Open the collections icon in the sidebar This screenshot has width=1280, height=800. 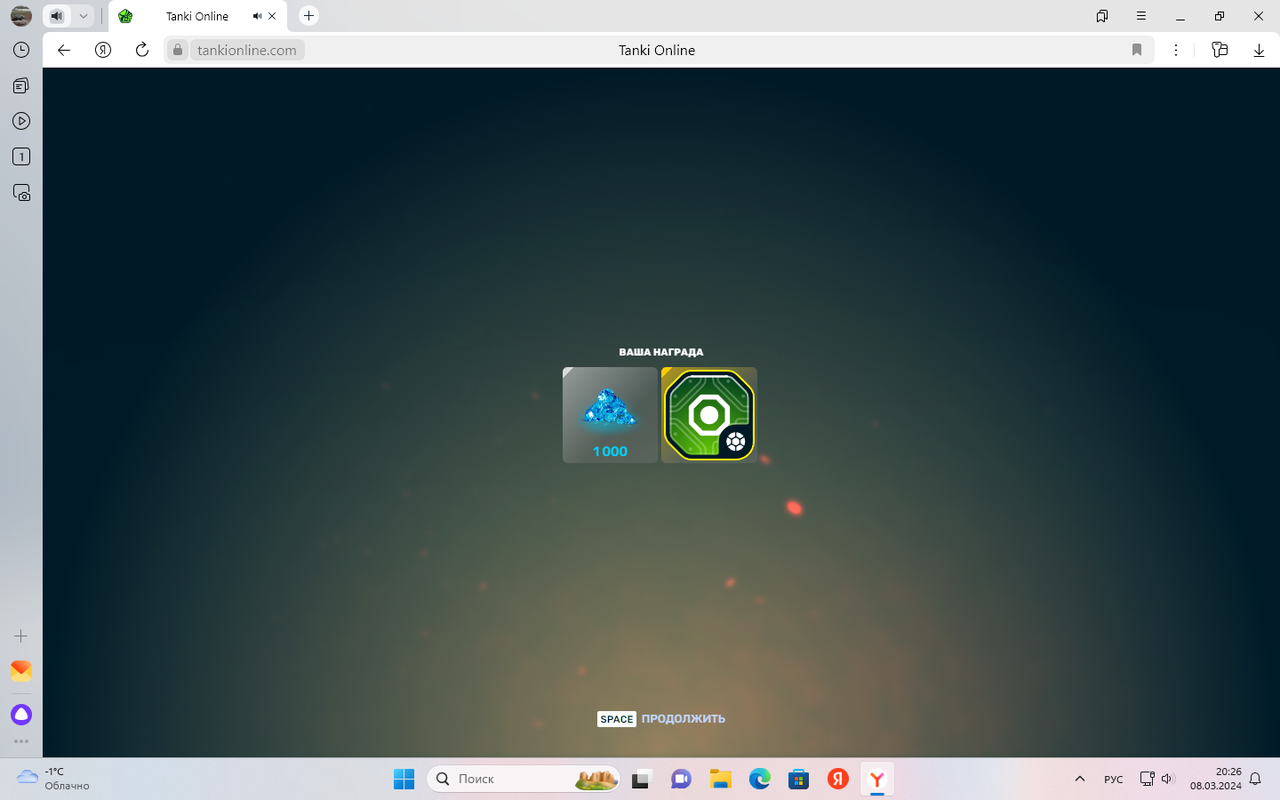[21, 86]
